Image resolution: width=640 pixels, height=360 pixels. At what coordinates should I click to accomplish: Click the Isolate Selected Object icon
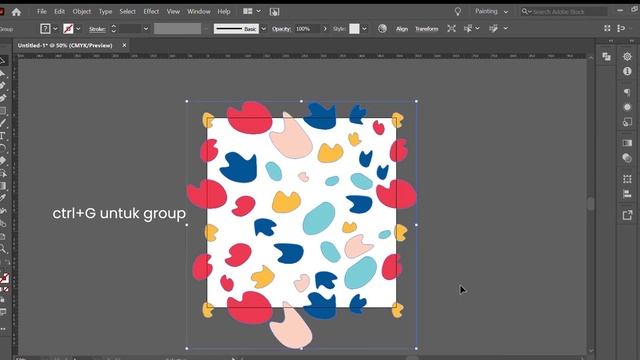(x=451, y=29)
